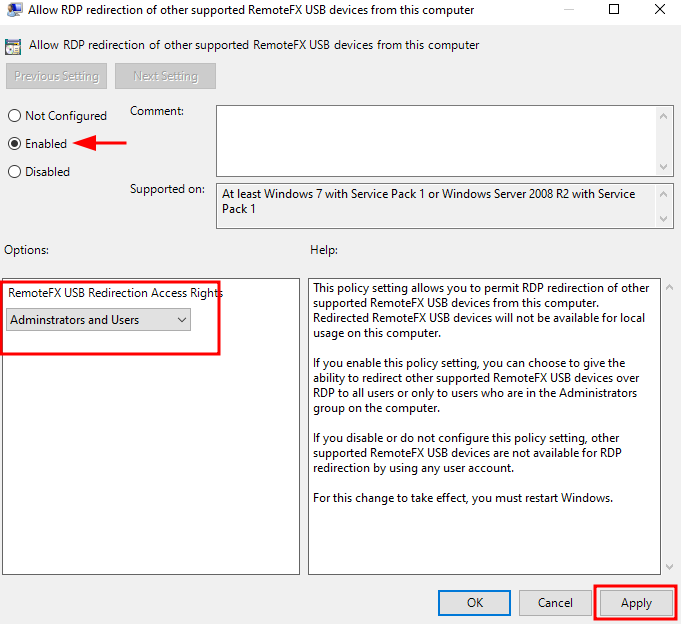Maximize the policy setting window
Viewport: 681px width, 624px height.
coord(614,10)
